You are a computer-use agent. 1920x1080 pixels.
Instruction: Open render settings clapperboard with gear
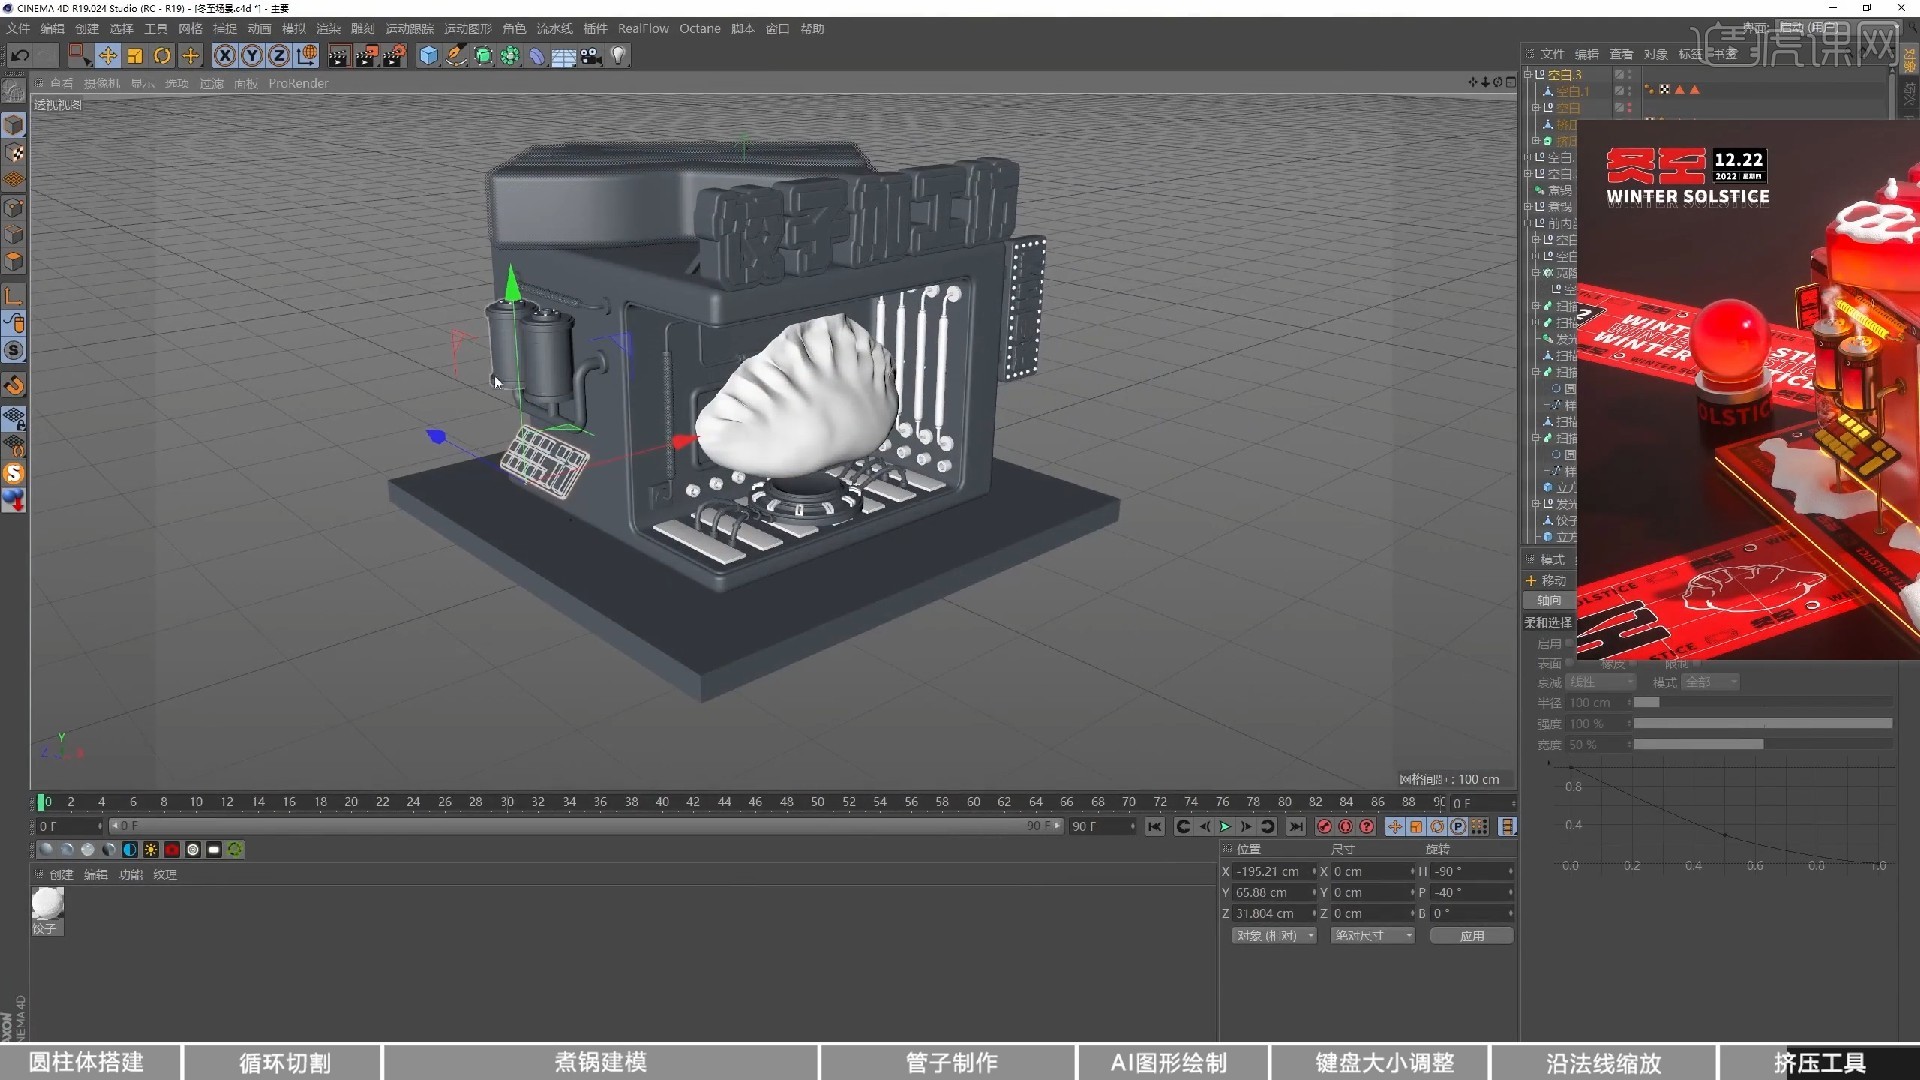tap(394, 56)
